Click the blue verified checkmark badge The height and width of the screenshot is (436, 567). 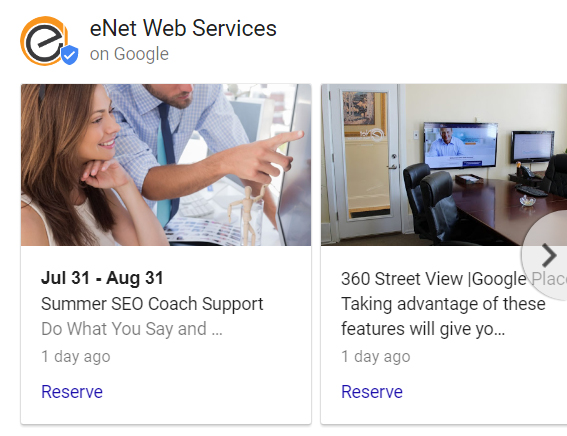pyautogui.click(x=69, y=55)
